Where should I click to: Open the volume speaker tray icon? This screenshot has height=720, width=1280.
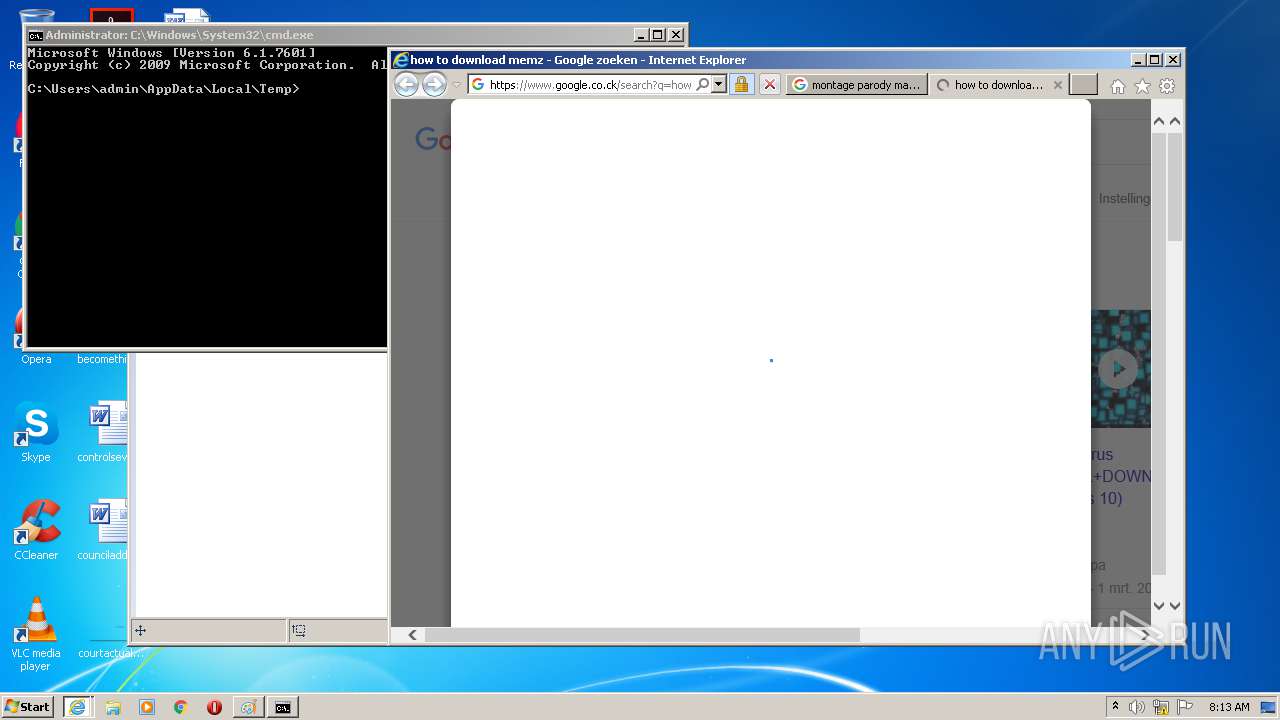[x=1137, y=707]
